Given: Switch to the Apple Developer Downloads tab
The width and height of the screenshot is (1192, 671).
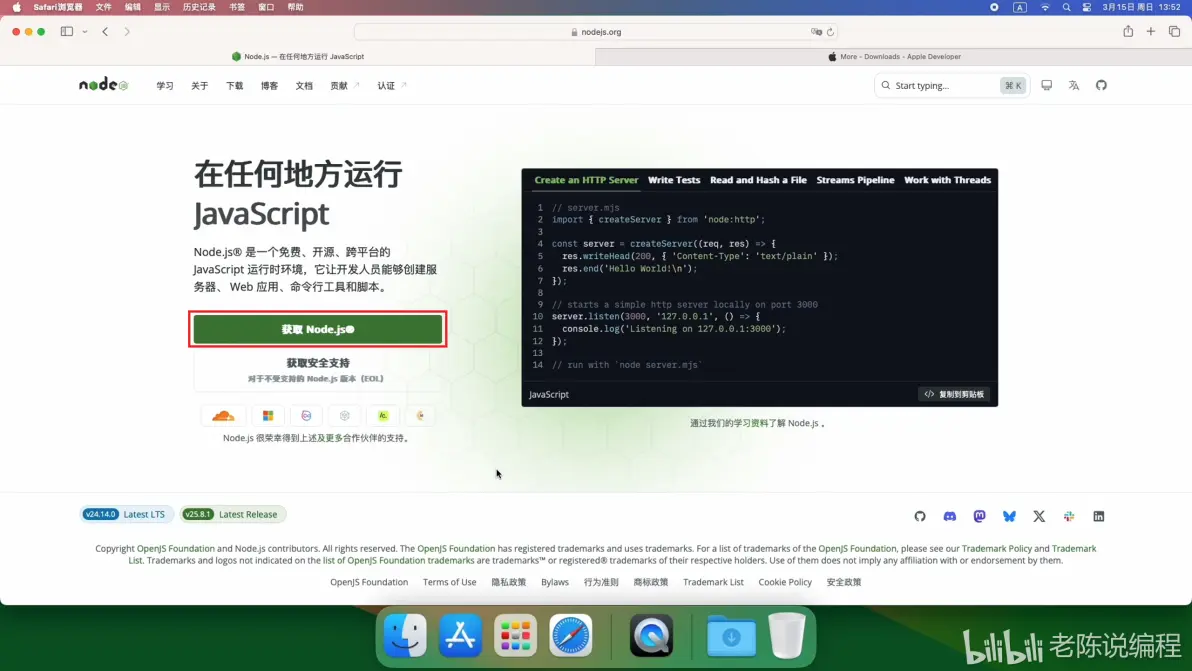Looking at the screenshot, I should coord(893,56).
